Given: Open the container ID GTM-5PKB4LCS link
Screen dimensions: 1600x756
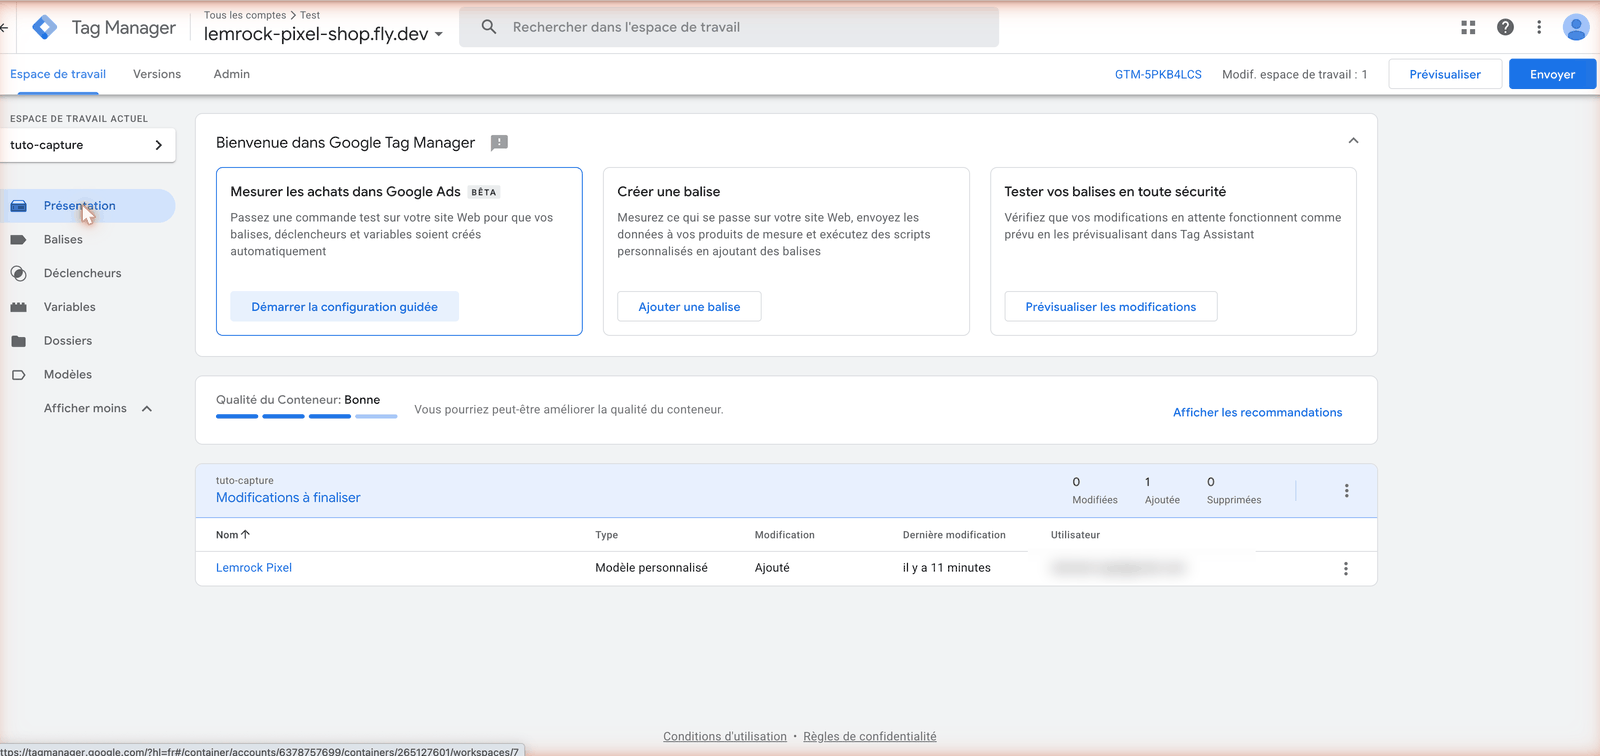Looking at the screenshot, I should pyautogui.click(x=1158, y=75).
